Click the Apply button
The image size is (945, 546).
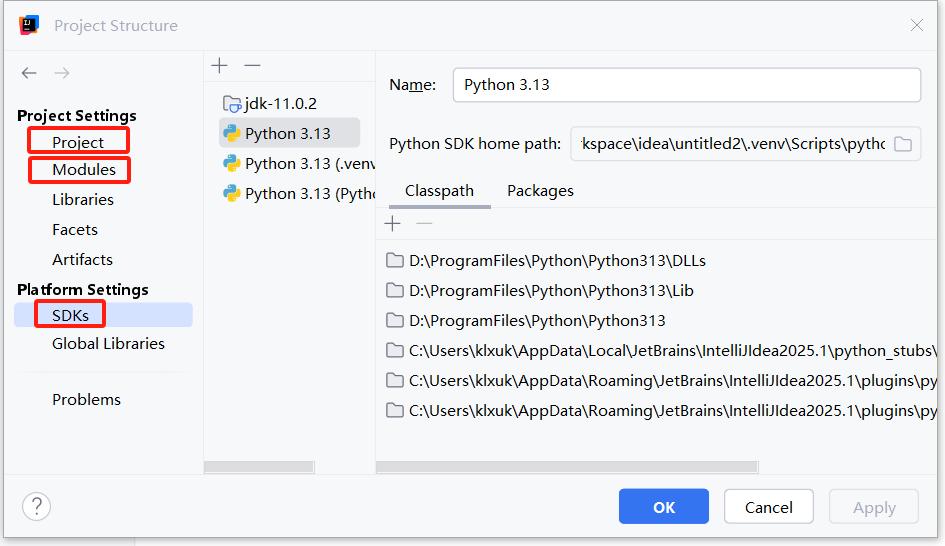pyautogui.click(x=874, y=506)
